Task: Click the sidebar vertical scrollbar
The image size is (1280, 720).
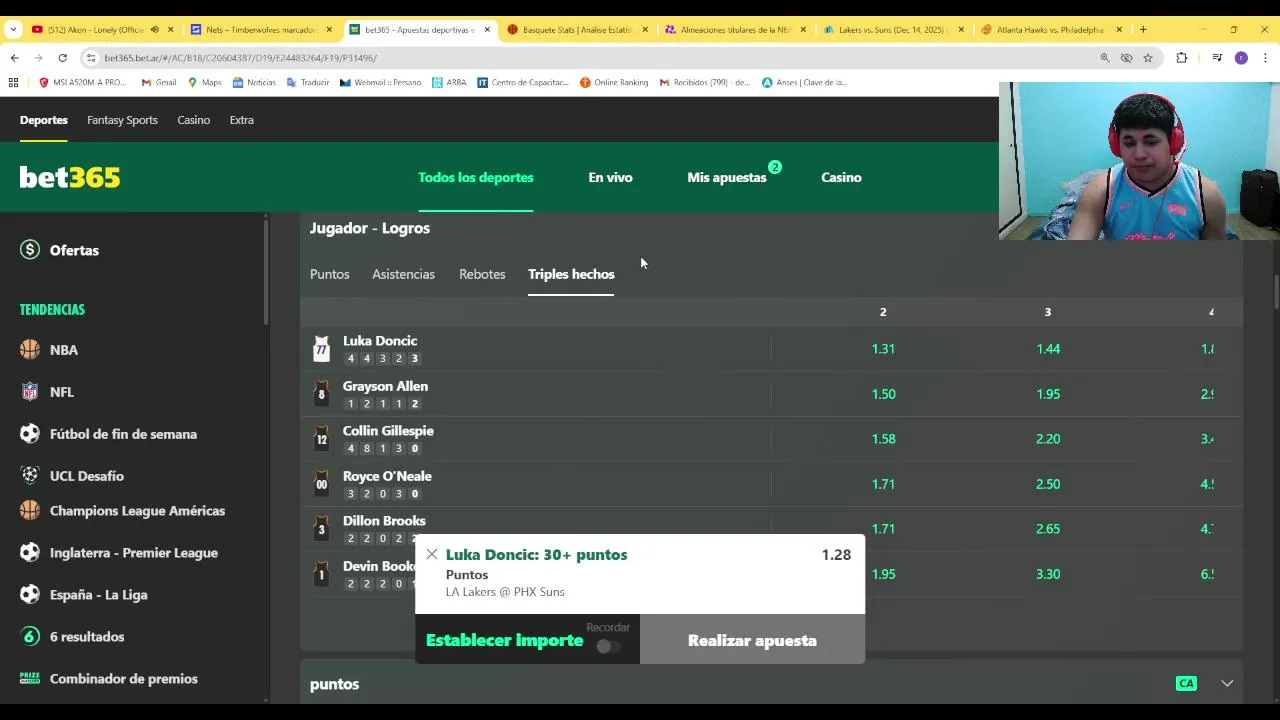Action: 265,270
